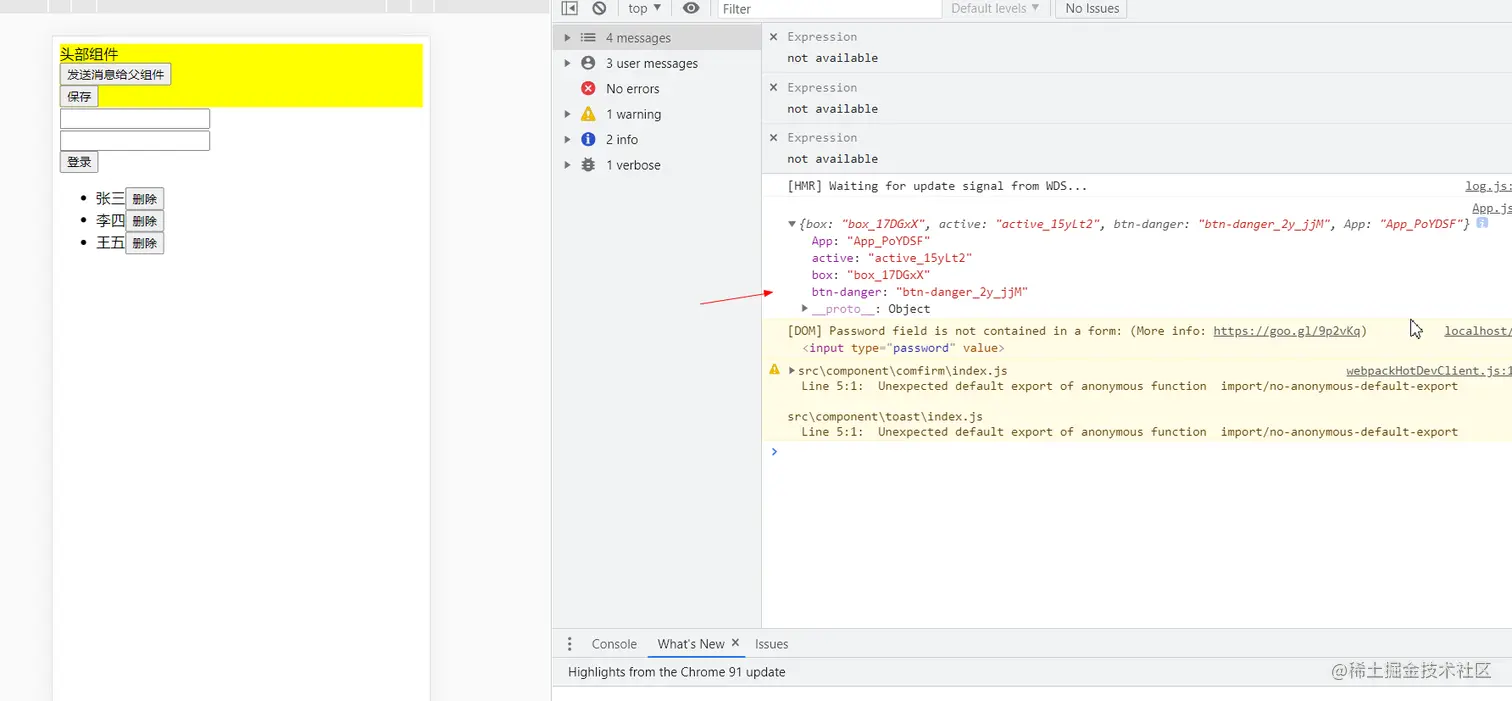Close the What's New drawer tab
This screenshot has height=701, width=1512.
[x=735, y=643]
